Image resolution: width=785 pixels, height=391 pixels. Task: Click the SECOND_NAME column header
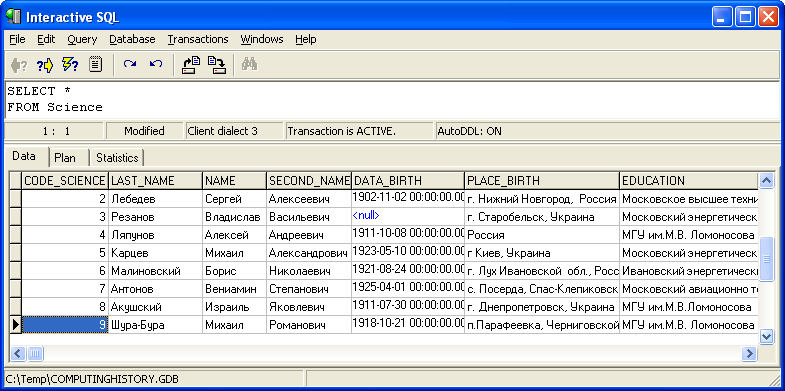coord(309,180)
